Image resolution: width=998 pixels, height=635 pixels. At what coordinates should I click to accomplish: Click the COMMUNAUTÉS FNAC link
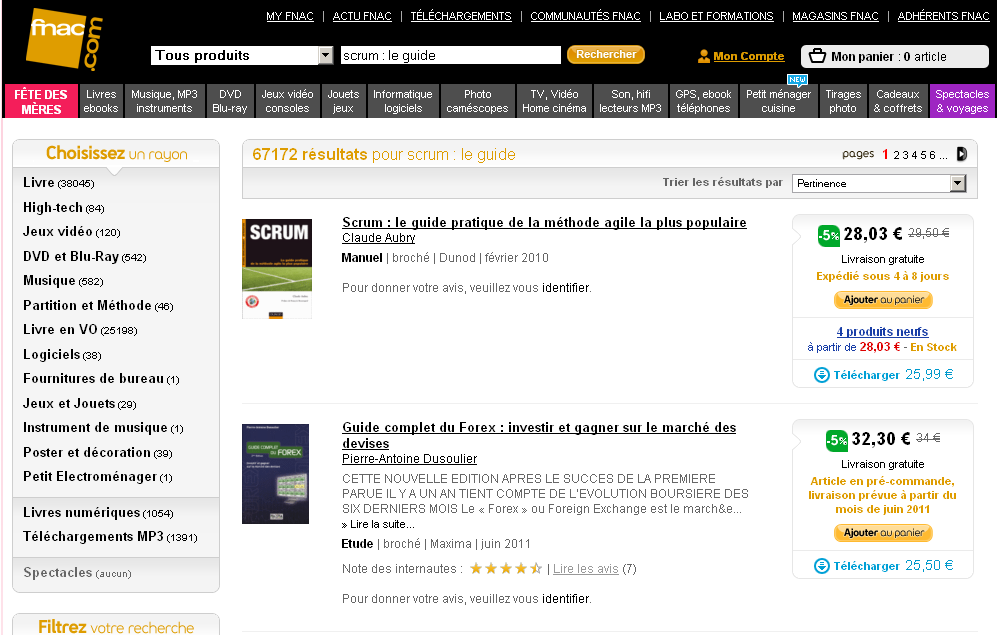[586, 16]
